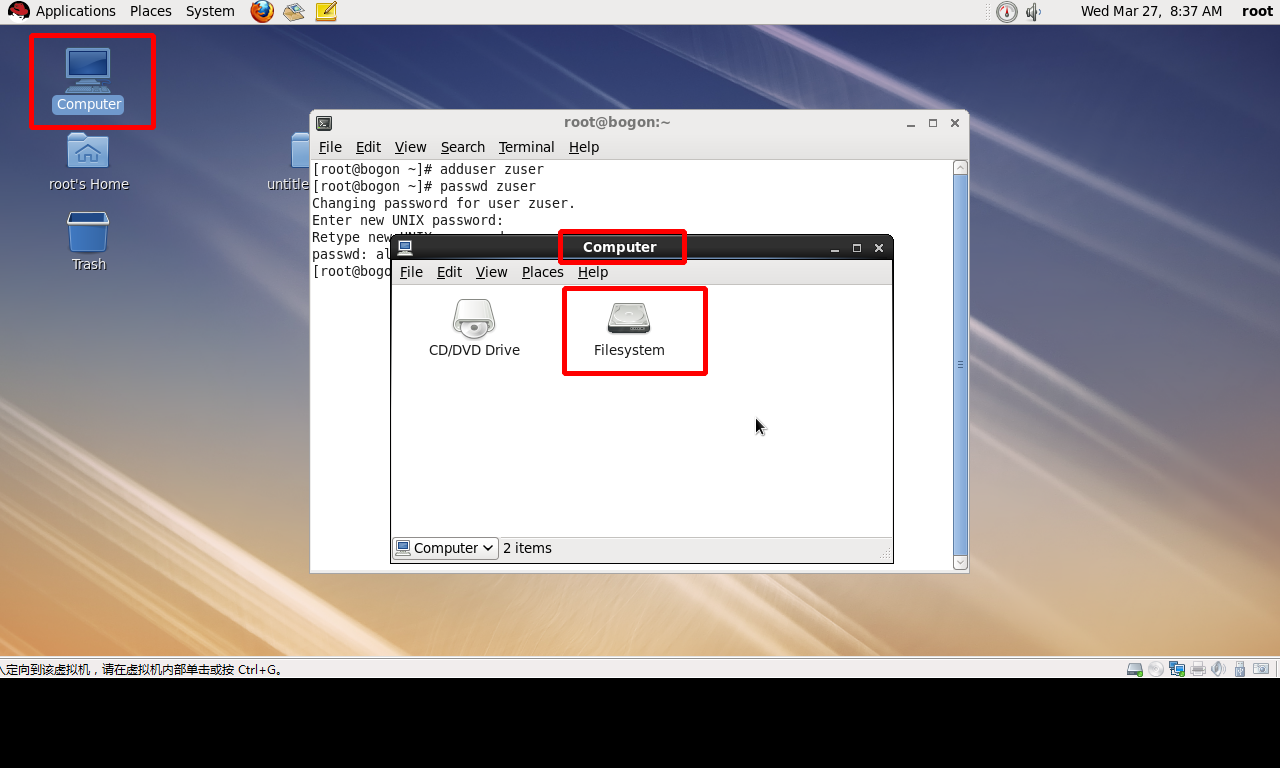Open the Terminal menu in the terminal window
Screen dimensions: 1280x768
point(526,147)
